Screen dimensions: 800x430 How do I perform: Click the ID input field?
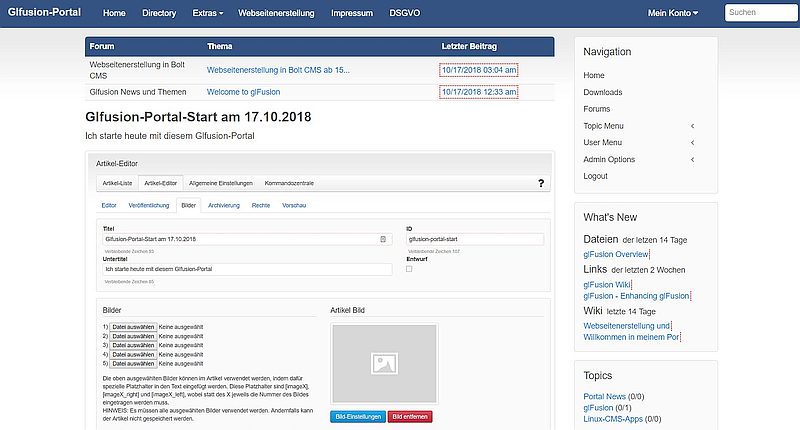click(x=475, y=239)
